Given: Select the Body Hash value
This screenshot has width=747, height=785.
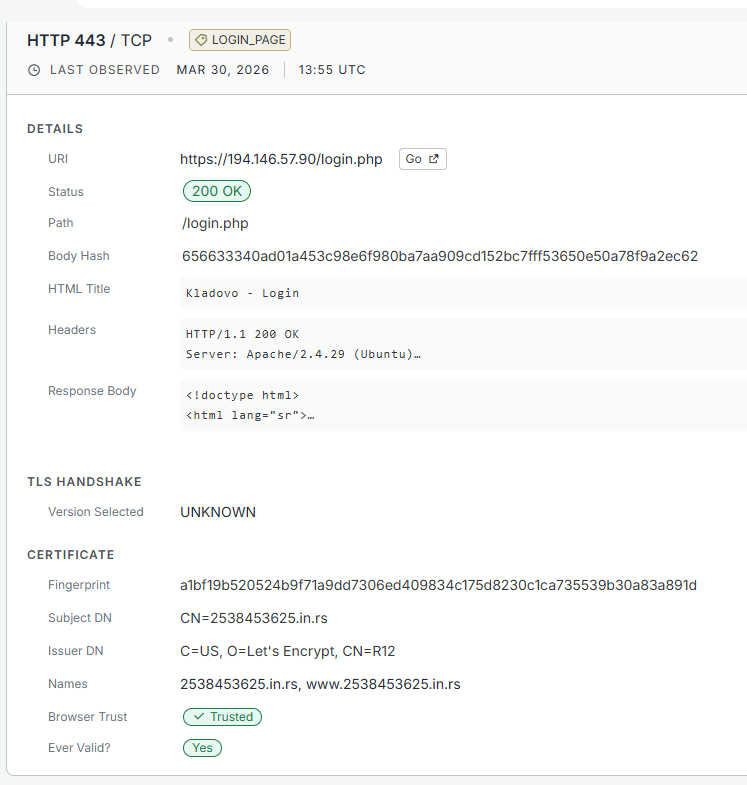Looking at the screenshot, I should pyautogui.click(x=440, y=256).
